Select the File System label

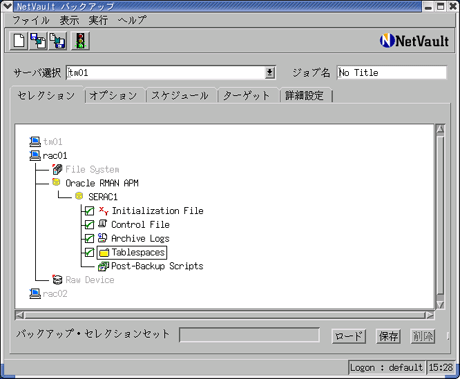pyautogui.click(x=92, y=169)
